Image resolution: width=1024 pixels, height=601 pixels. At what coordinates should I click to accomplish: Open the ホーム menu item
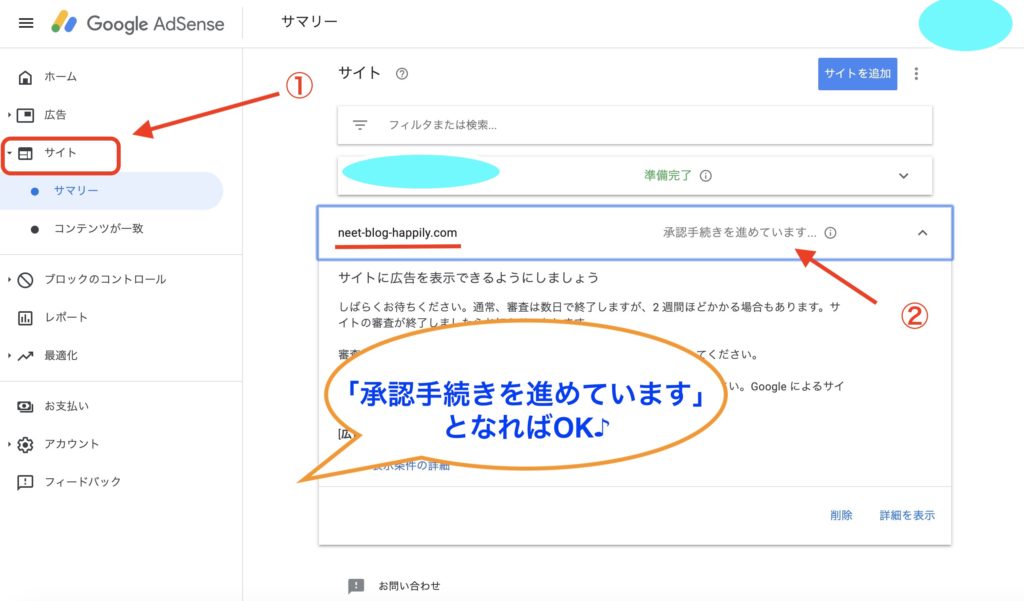click(61, 77)
